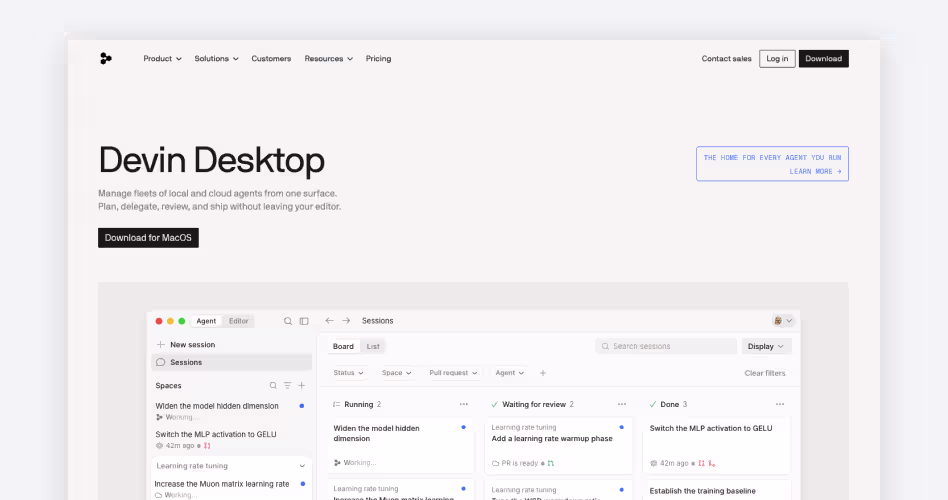Switch to Agent mode
This screenshot has height=500, width=948.
pyautogui.click(x=206, y=321)
